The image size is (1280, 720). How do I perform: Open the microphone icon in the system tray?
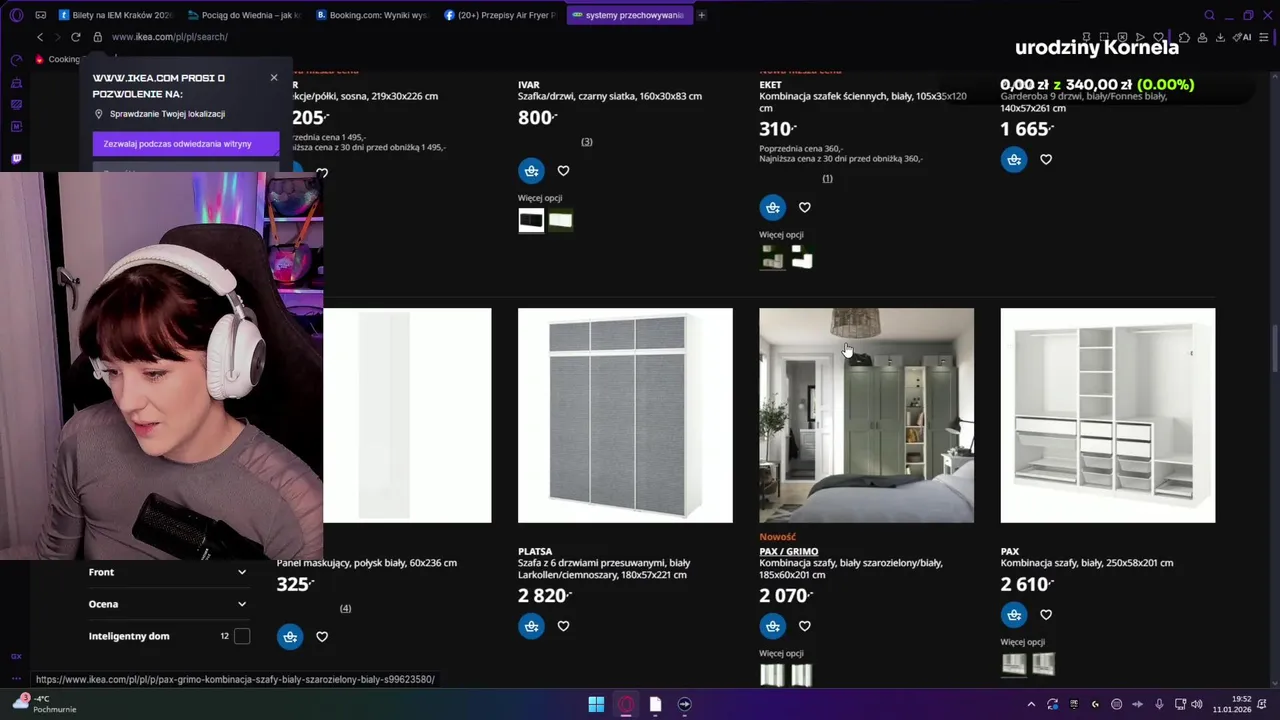coord(1159,704)
